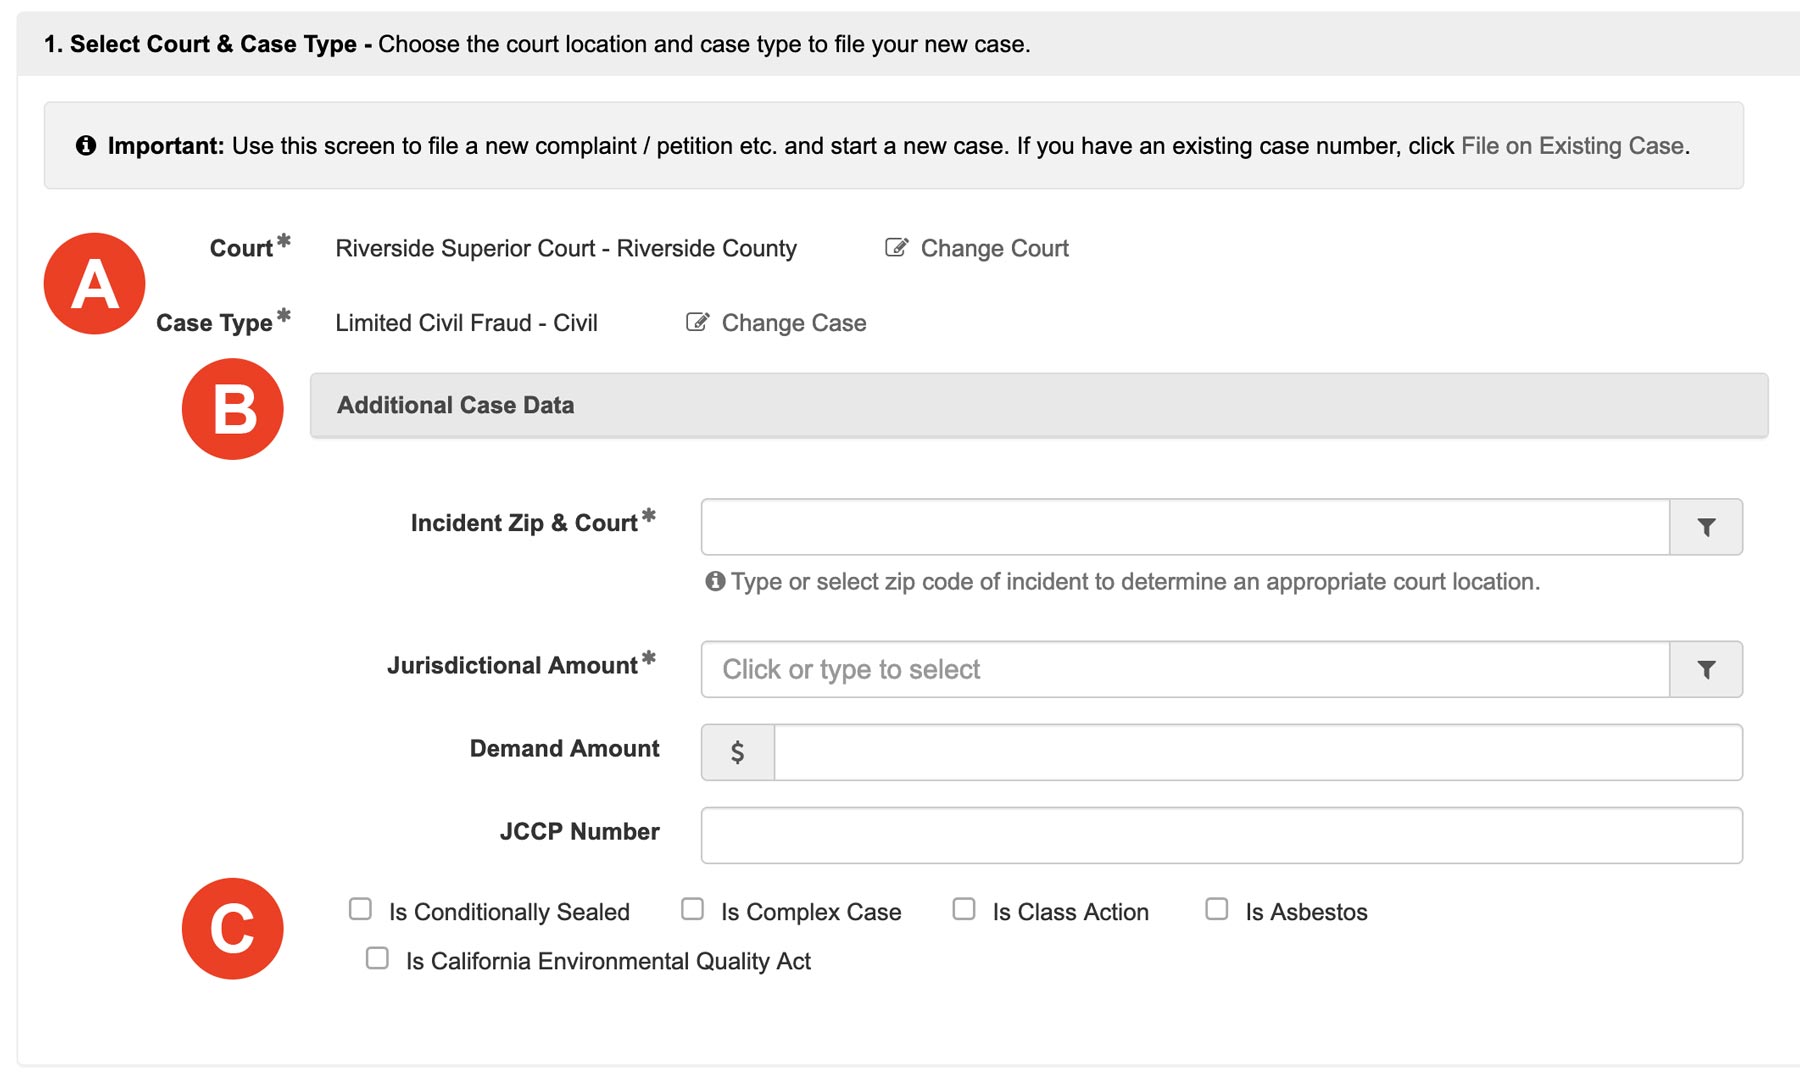Click the info icon below the zip code field
The image size is (1800, 1080).
714,580
